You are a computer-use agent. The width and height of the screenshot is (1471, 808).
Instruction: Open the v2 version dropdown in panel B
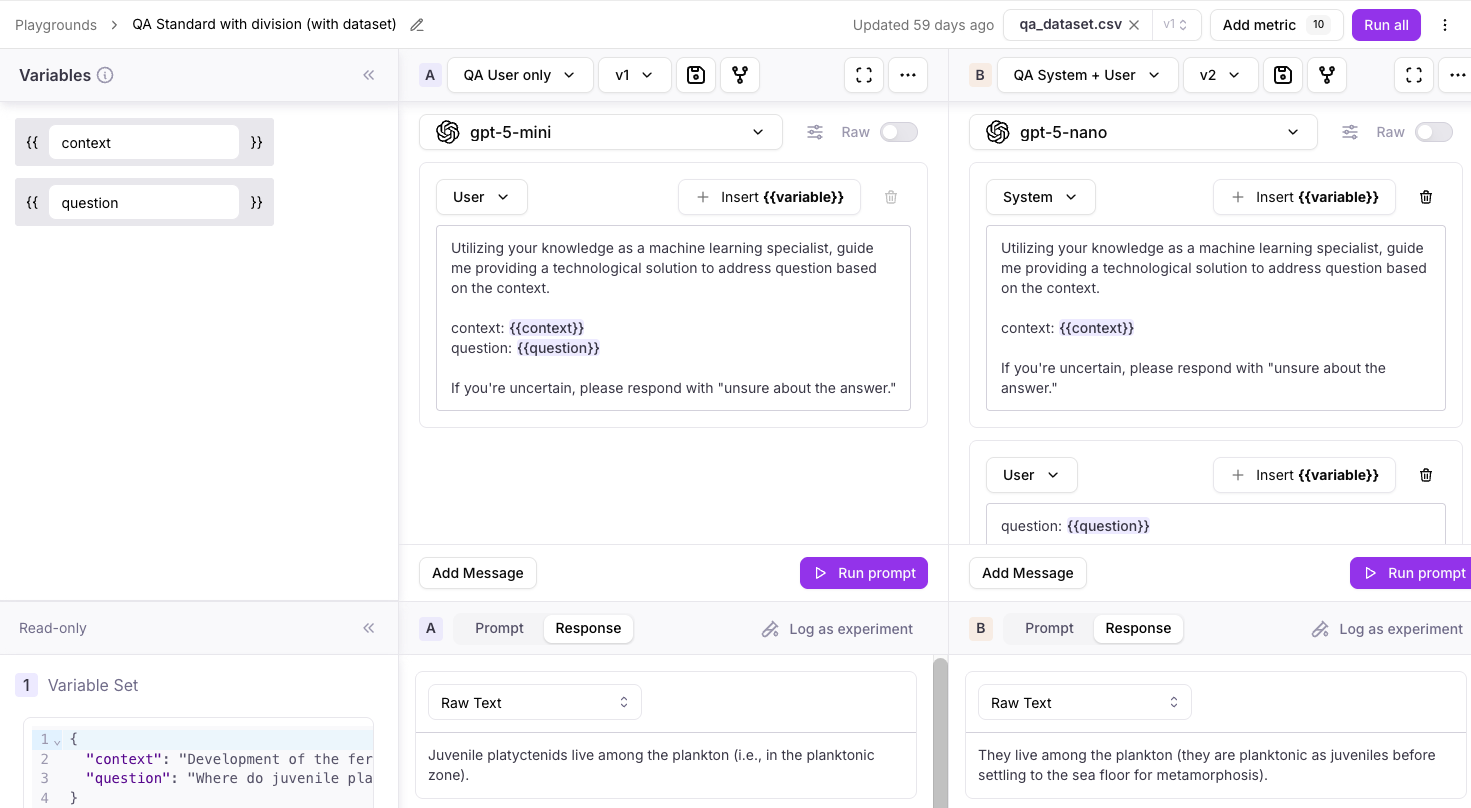point(1220,75)
